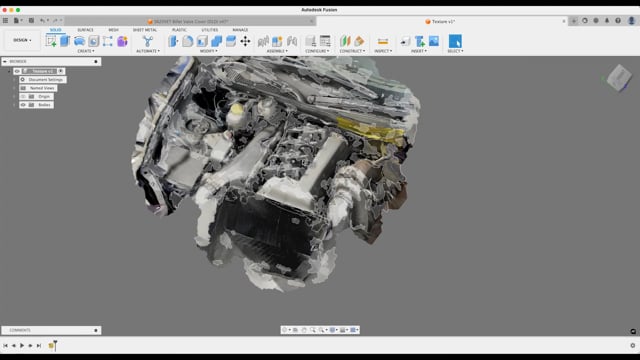Click the Configure table icon

coord(325,41)
